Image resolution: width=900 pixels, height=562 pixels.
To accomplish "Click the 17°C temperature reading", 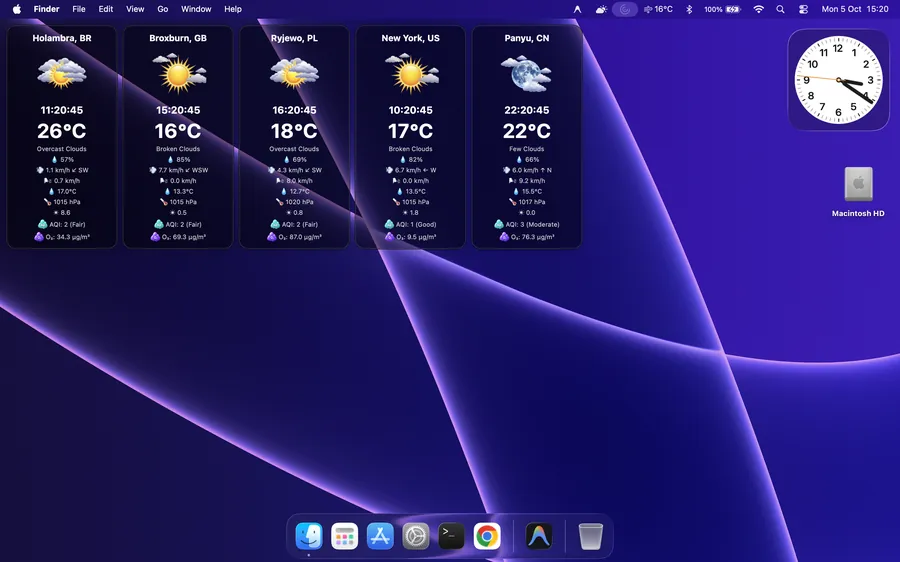I will point(410,131).
